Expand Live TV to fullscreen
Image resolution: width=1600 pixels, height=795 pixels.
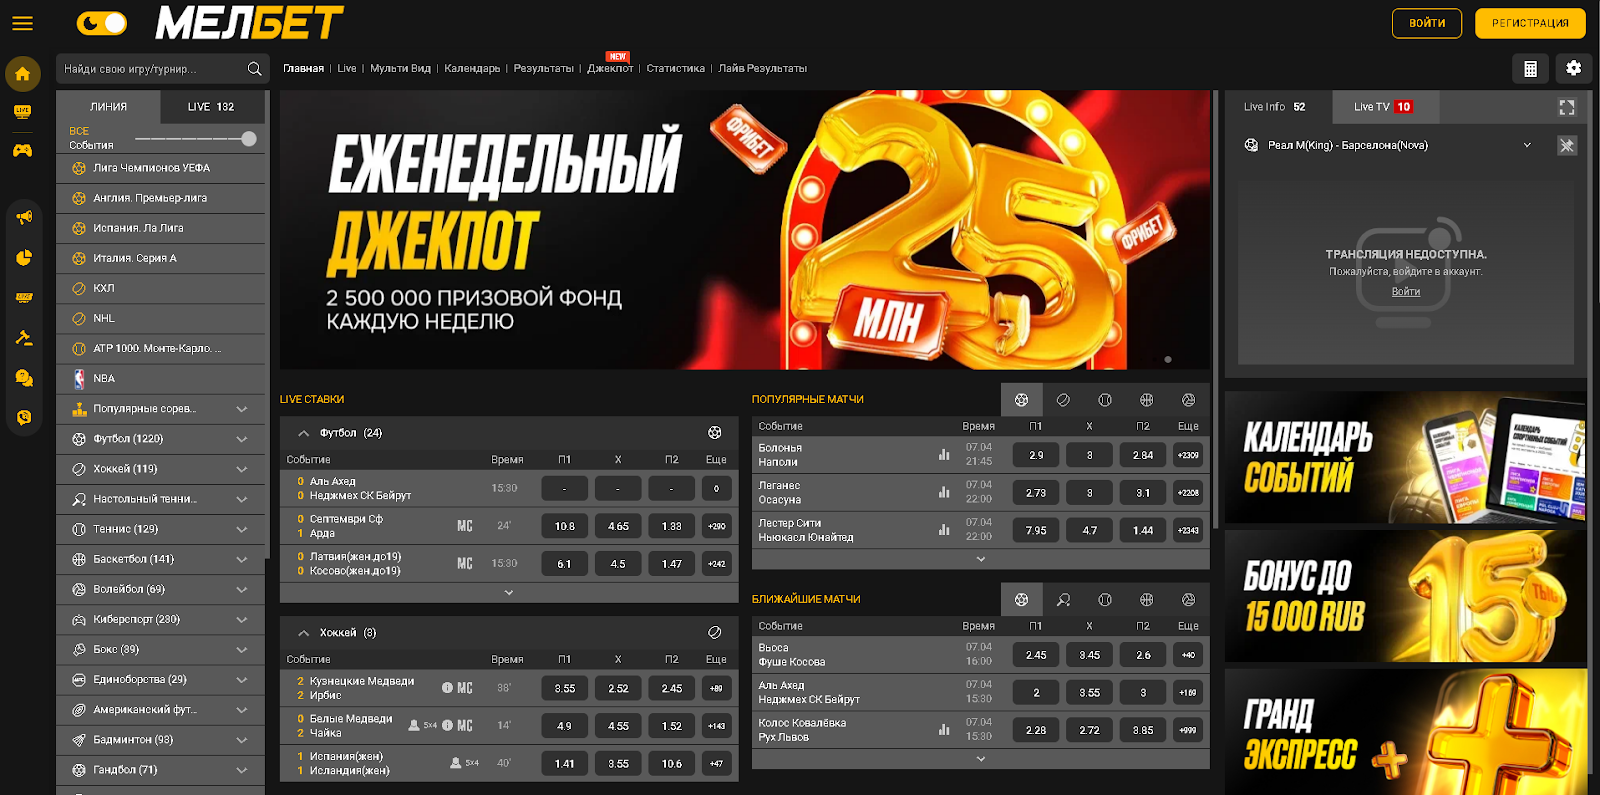point(1567,107)
